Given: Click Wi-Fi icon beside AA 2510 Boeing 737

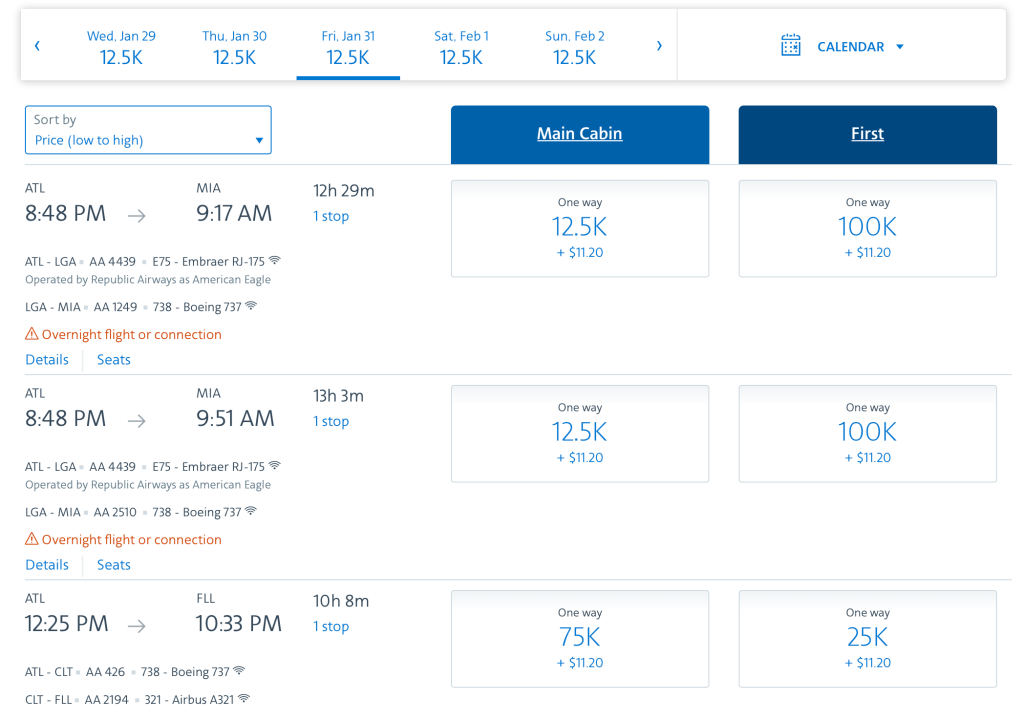Looking at the screenshot, I should click(x=251, y=511).
